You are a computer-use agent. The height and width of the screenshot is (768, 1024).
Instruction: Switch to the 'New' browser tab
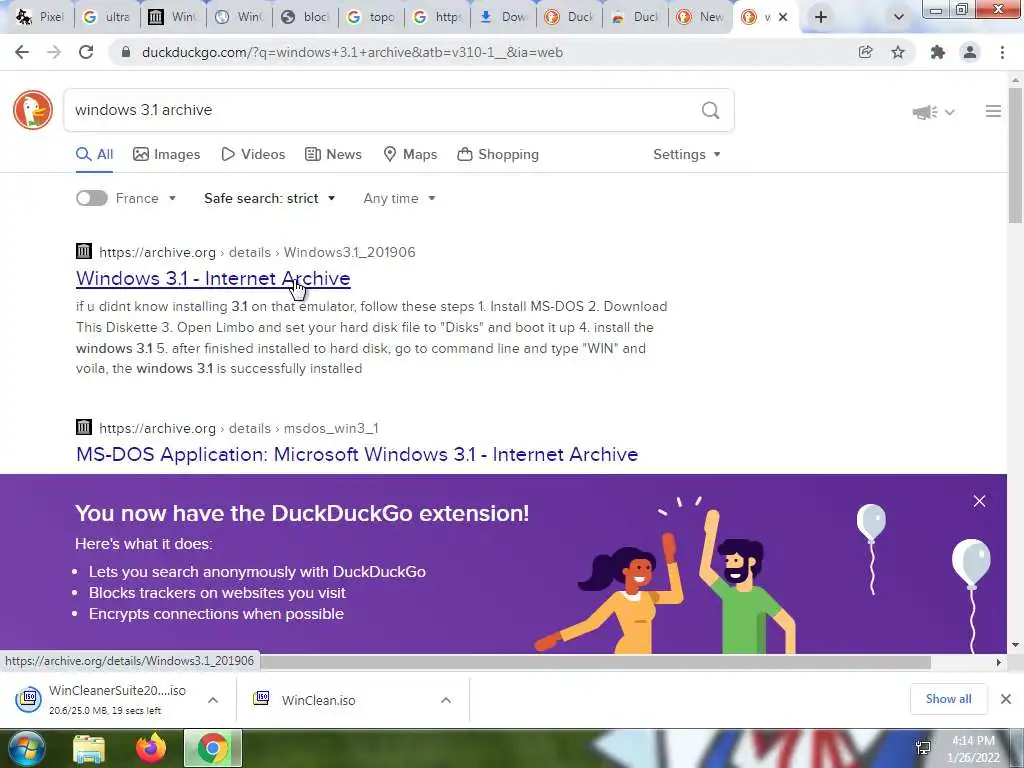click(x=701, y=17)
